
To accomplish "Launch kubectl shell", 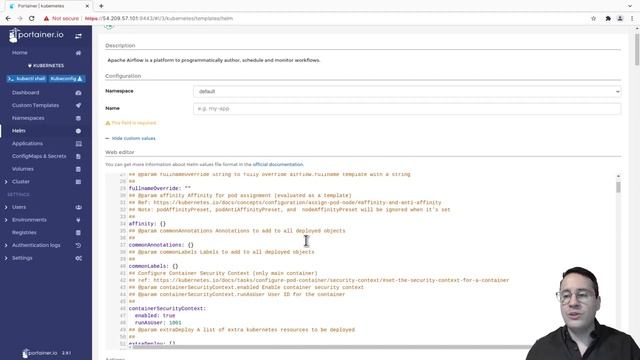I will [x=27, y=79].
